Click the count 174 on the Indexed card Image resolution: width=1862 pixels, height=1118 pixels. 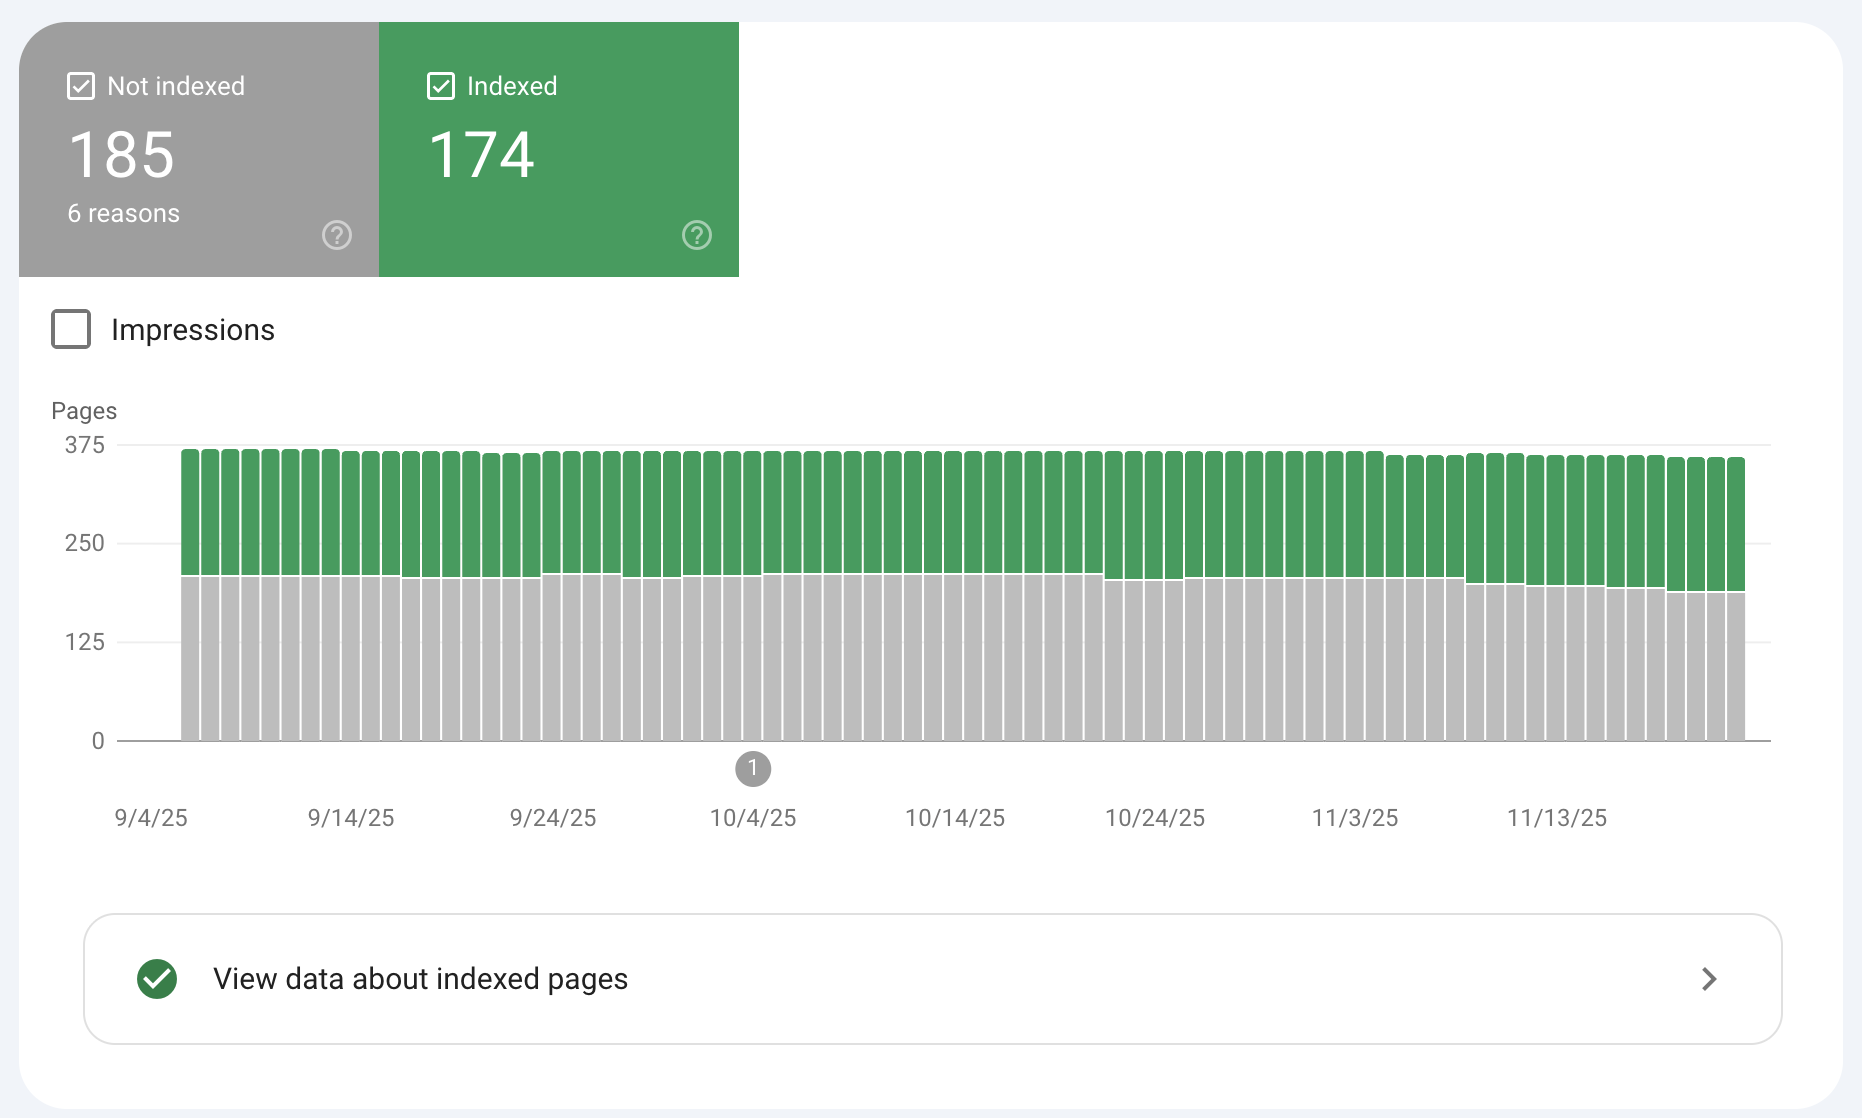tap(481, 153)
